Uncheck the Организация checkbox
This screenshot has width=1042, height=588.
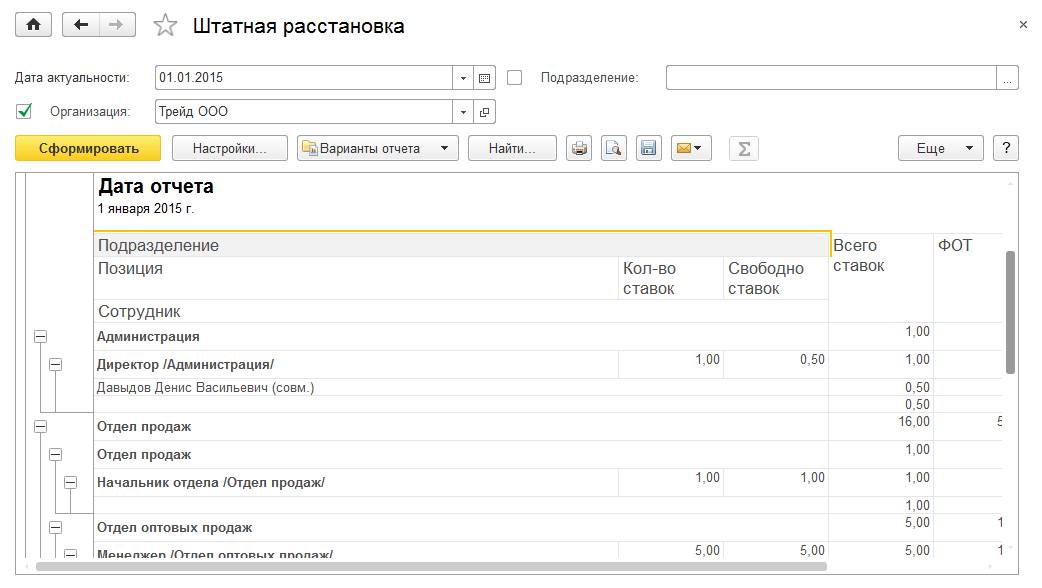25,111
